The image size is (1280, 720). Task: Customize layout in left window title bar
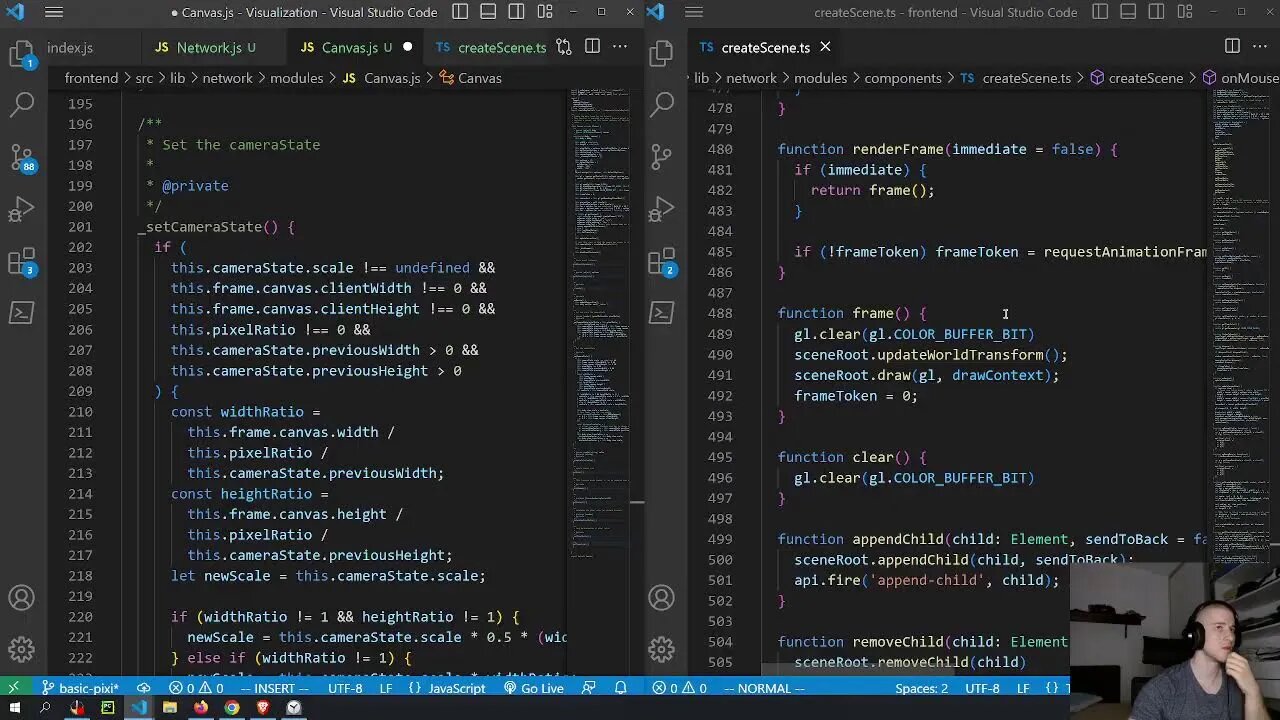coord(544,12)
